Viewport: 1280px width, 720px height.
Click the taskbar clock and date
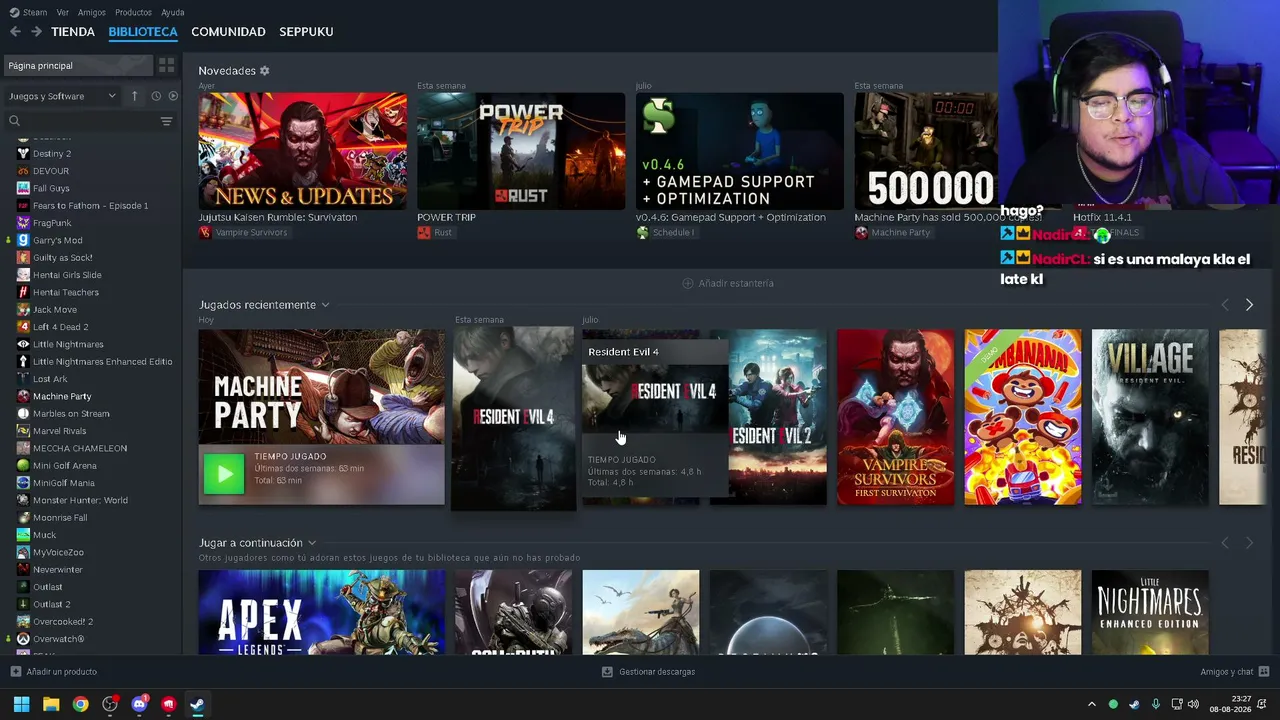[x=1230, y=704]
